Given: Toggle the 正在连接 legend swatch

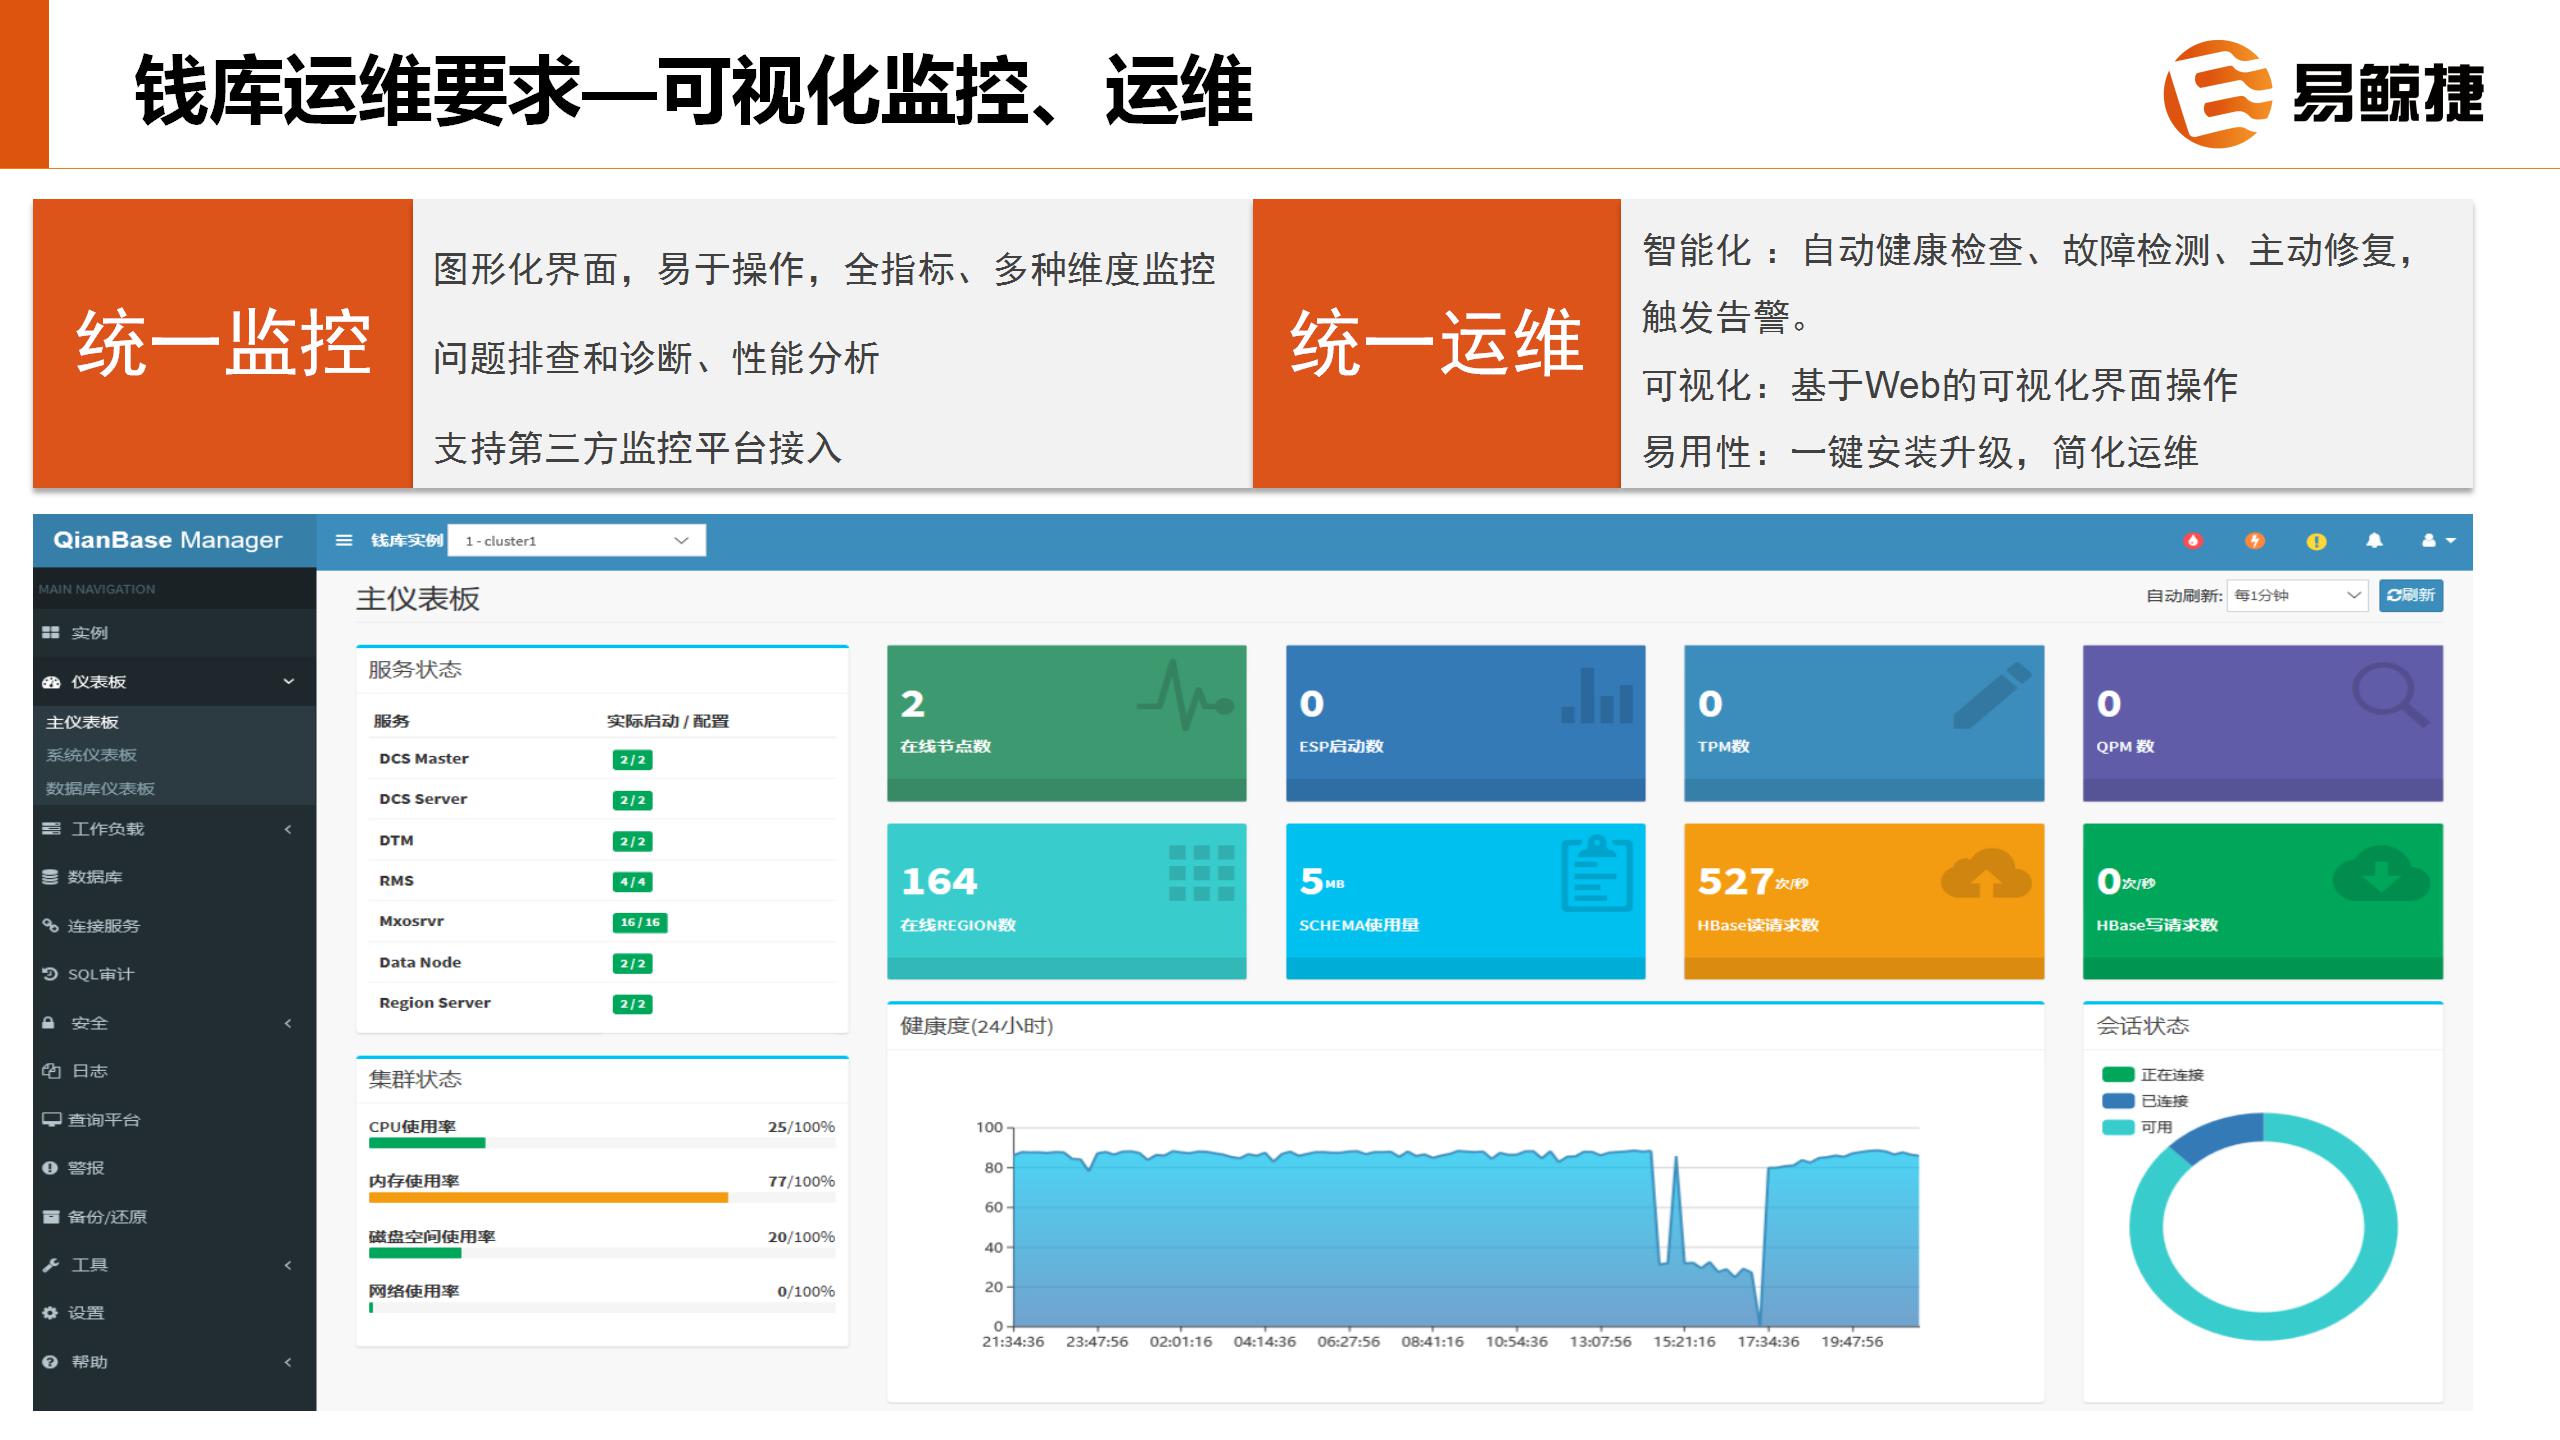Looking at the screenshot, I should tap(2118, 1075).
